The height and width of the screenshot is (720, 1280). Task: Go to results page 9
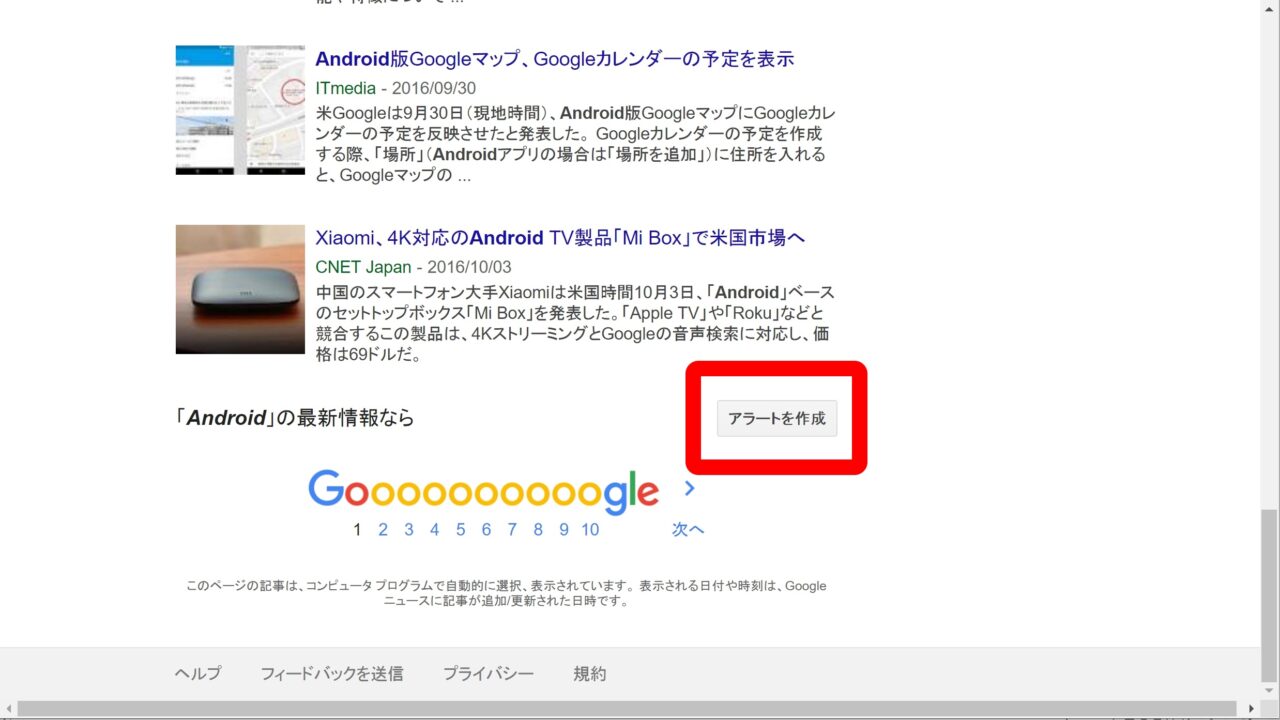click(x=564, y=530)
